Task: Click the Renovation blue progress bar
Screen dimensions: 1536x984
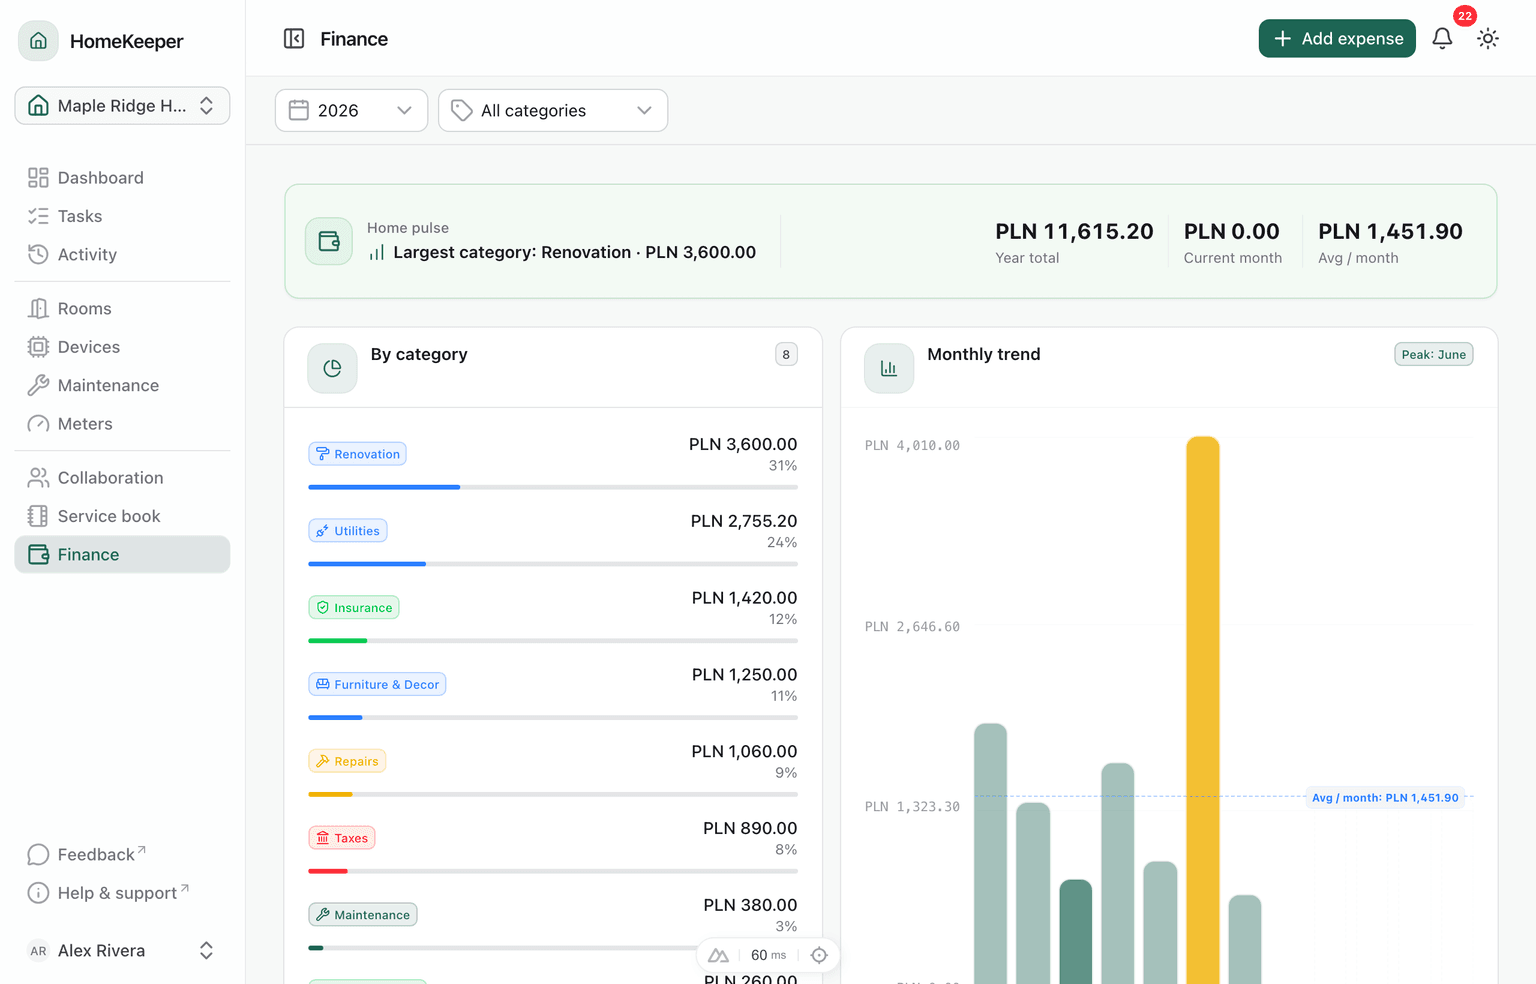Action: point(384,487)
